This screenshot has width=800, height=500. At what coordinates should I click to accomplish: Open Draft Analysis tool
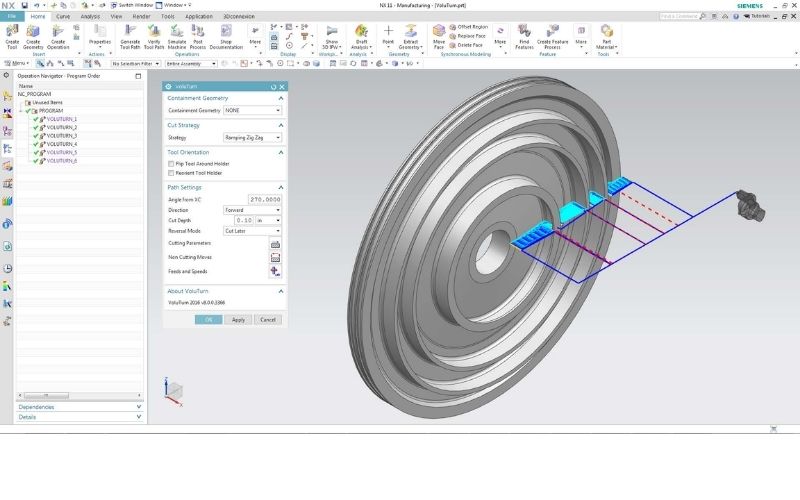[x=361, y=37]
